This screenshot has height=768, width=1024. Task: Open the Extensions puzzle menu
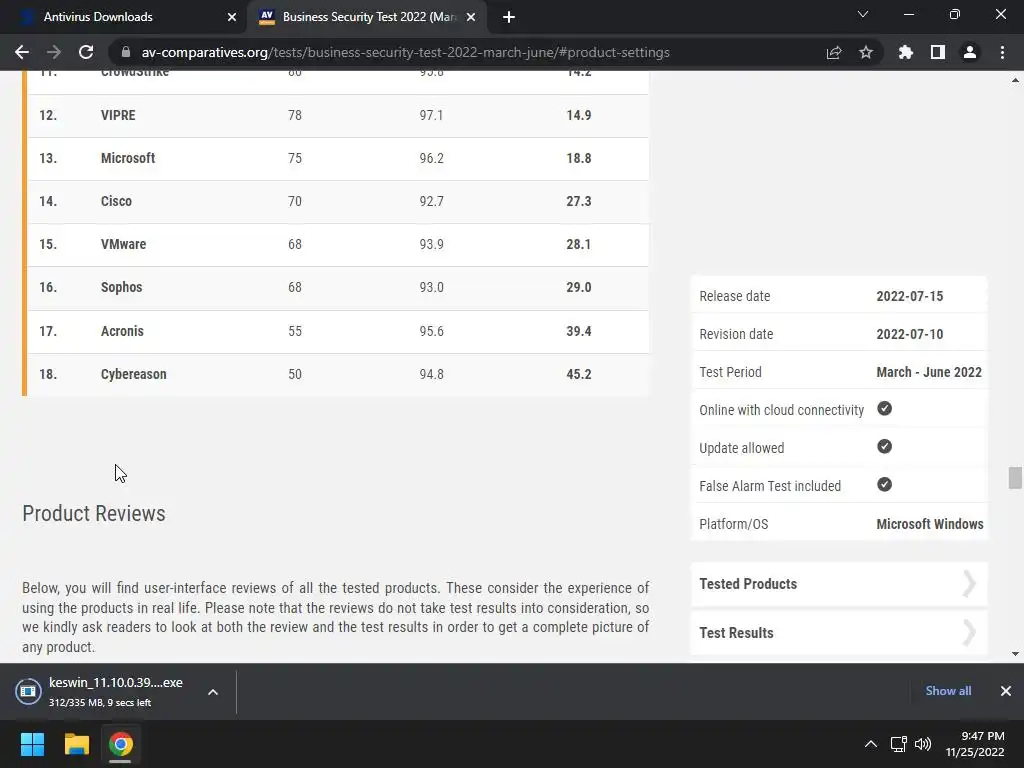pos(906,52)
